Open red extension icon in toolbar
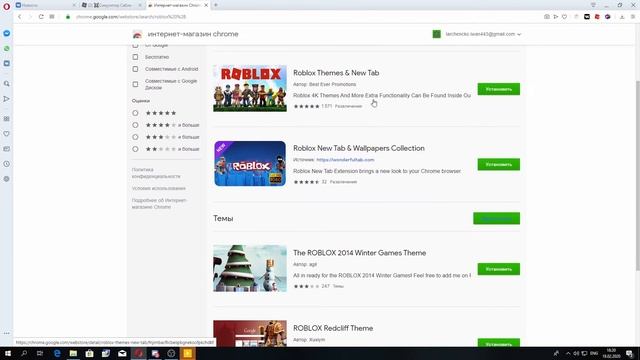Screen dimensions: 640x360 click(x=597, y=17)
